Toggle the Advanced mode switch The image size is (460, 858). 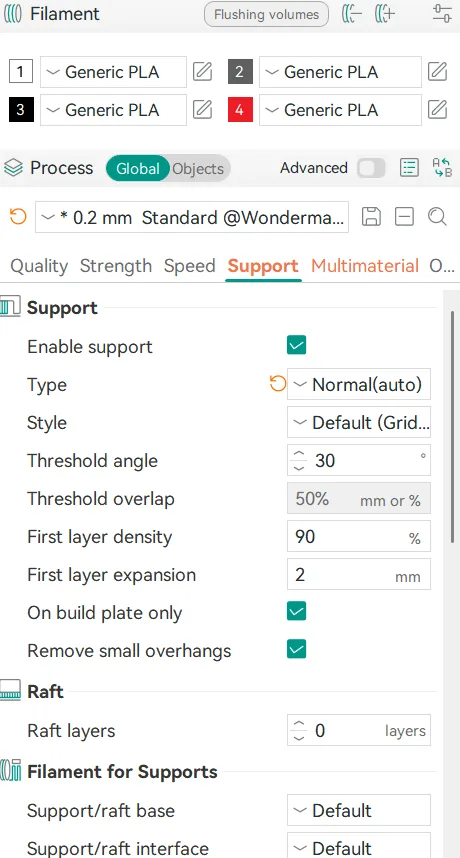coord(371,168)
